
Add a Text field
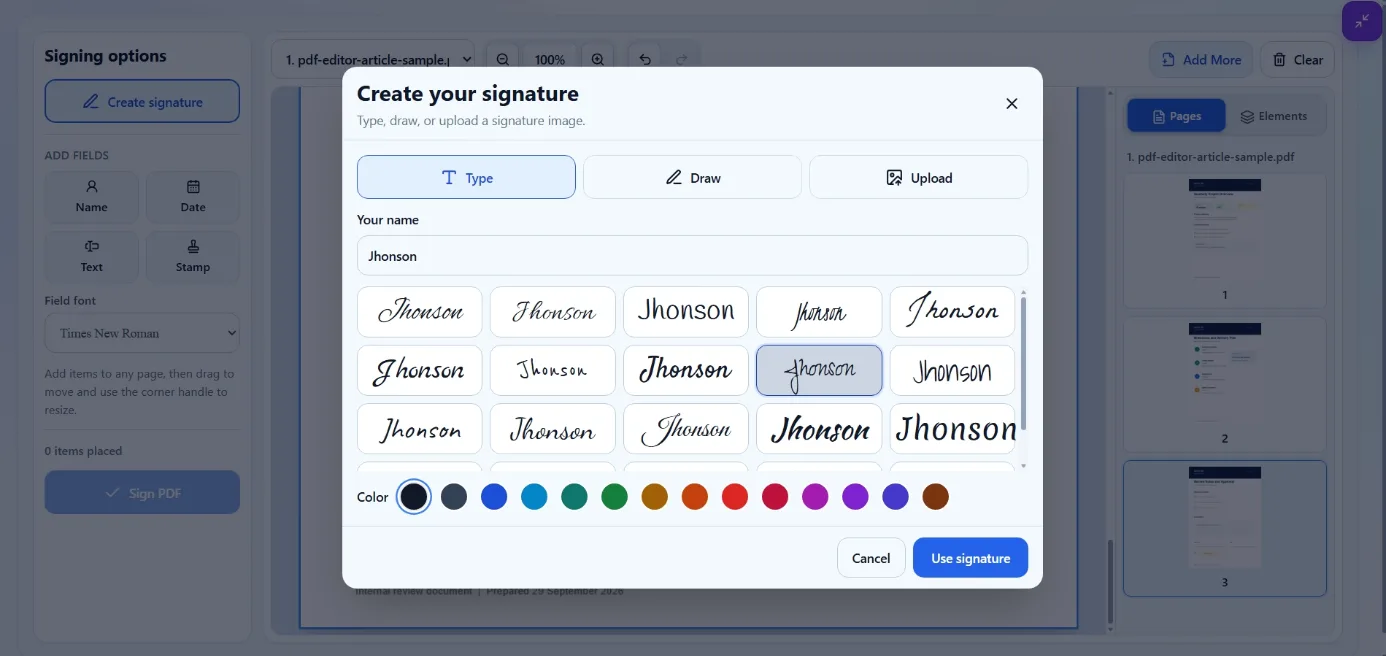tap(91, 257)
